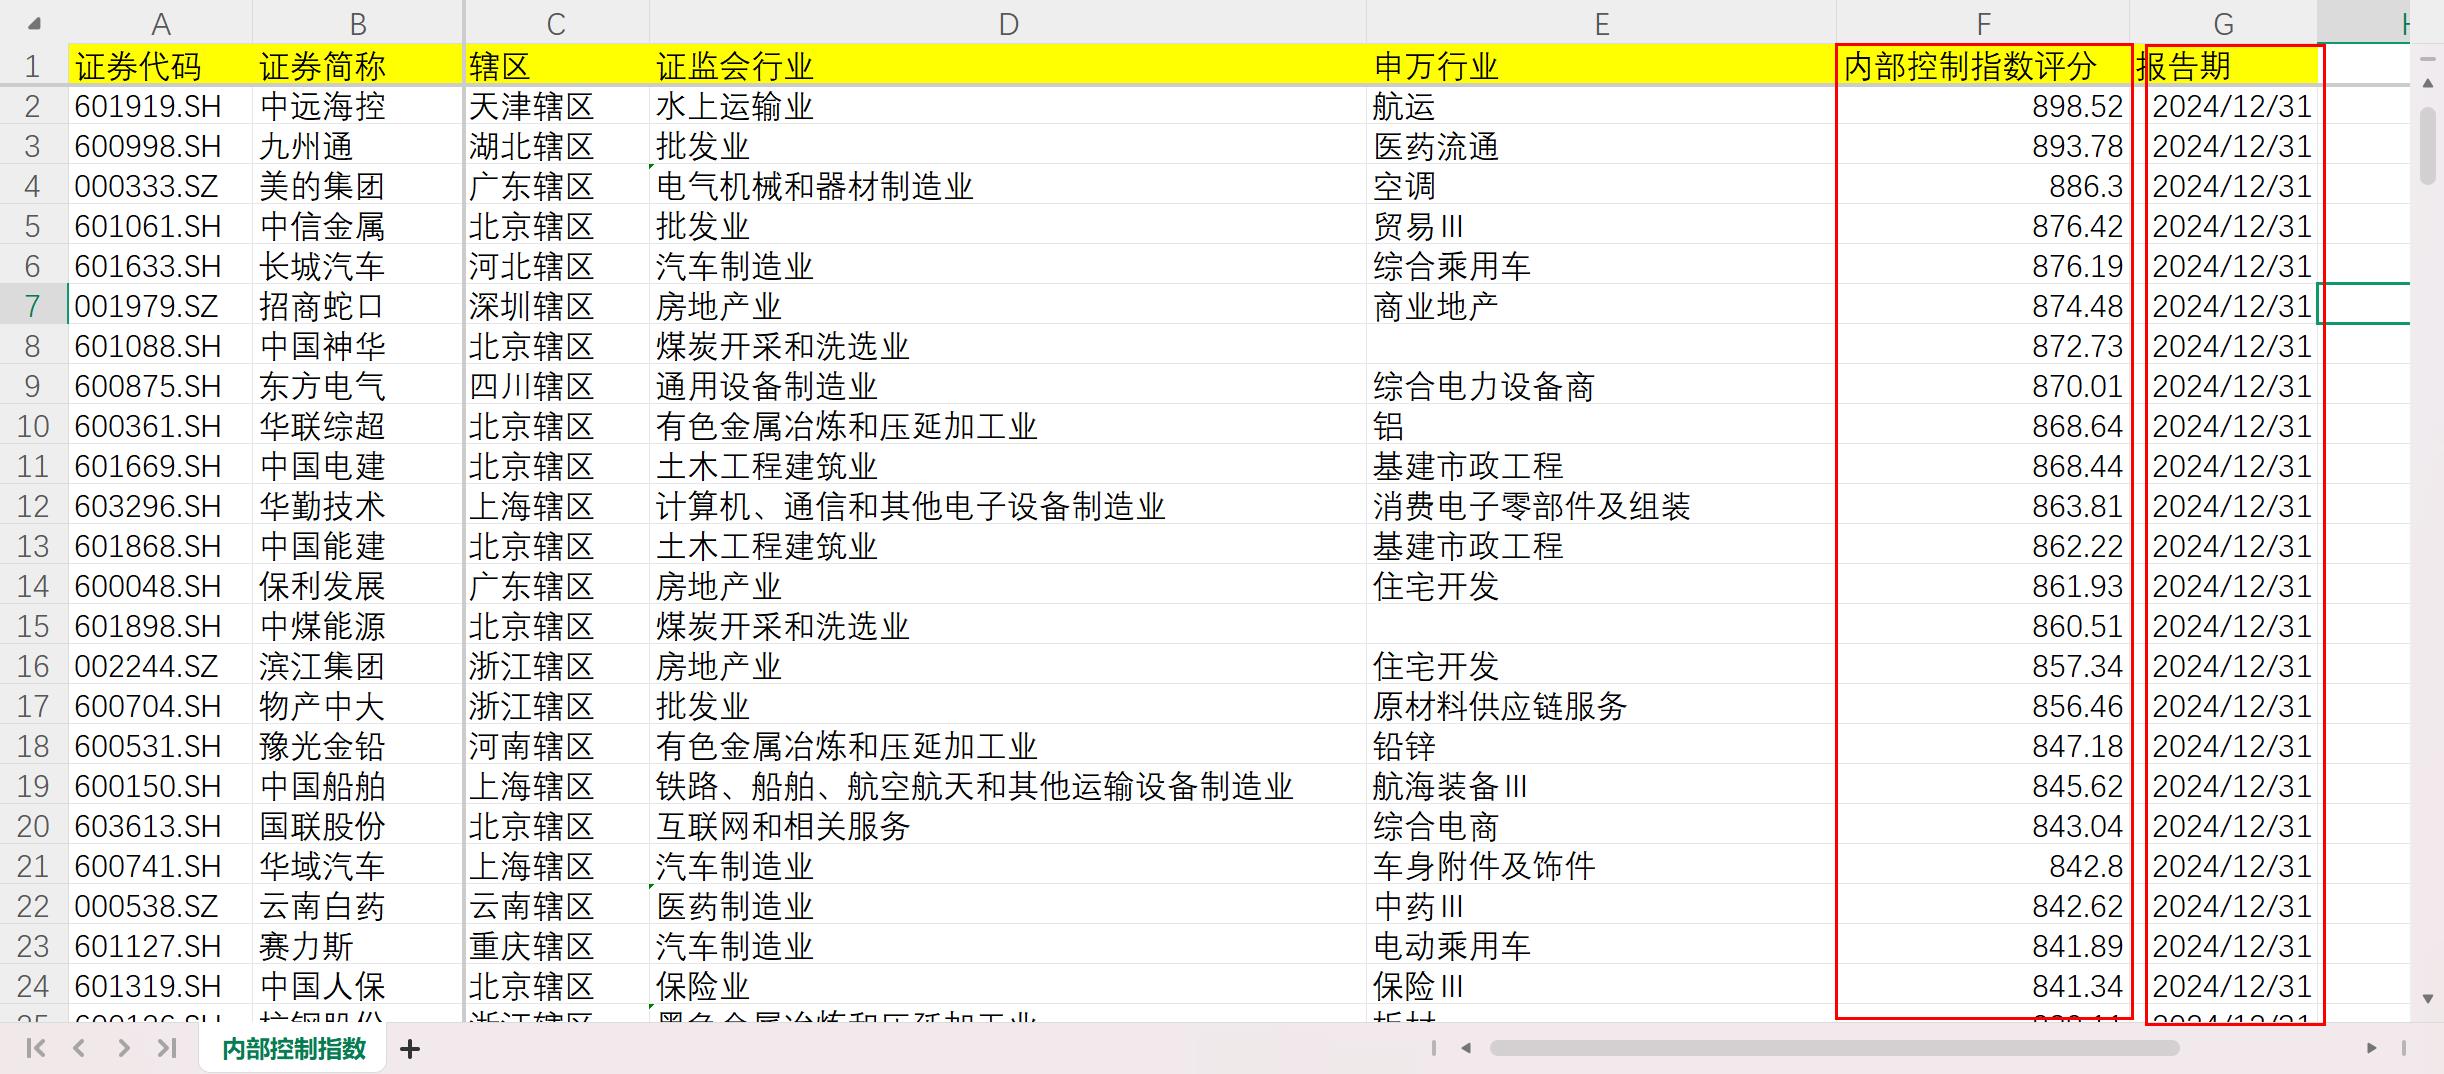This screenshot has height=1074, width=2444.
Task: Click the 电气机械和器材制造业 cell
Action: 1008,186
